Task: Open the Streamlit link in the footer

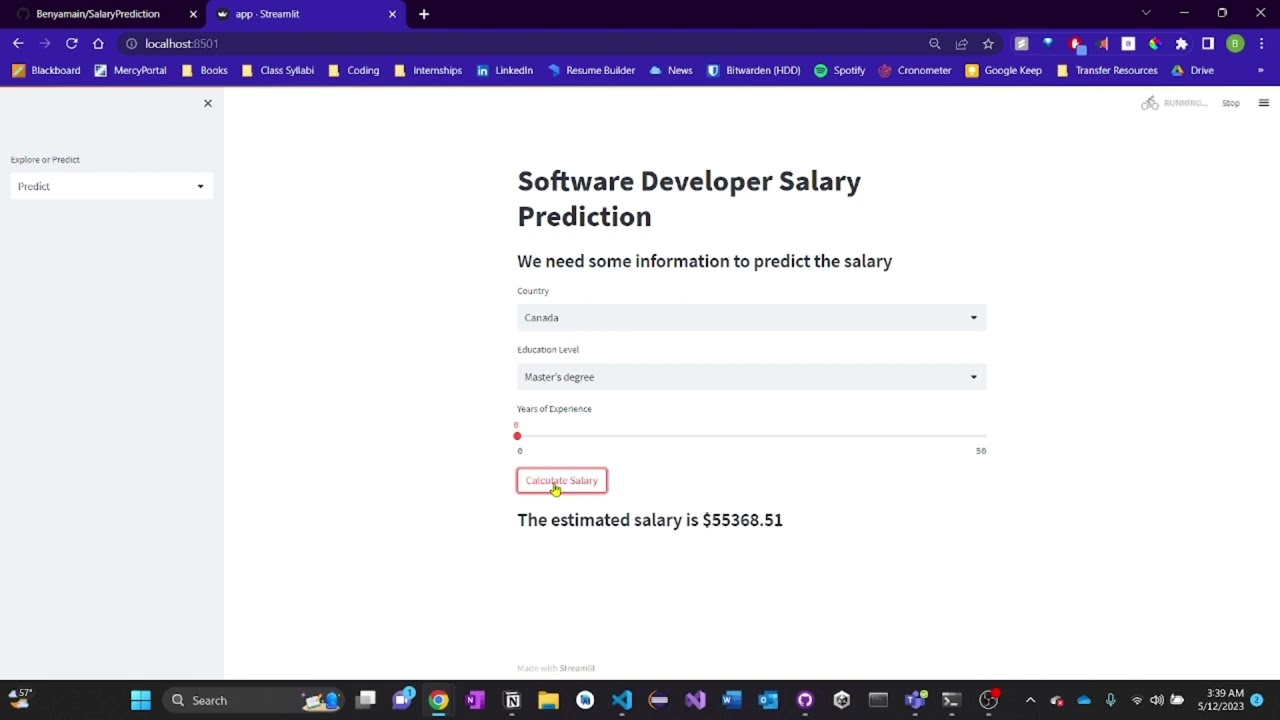Action: (577, 668)
